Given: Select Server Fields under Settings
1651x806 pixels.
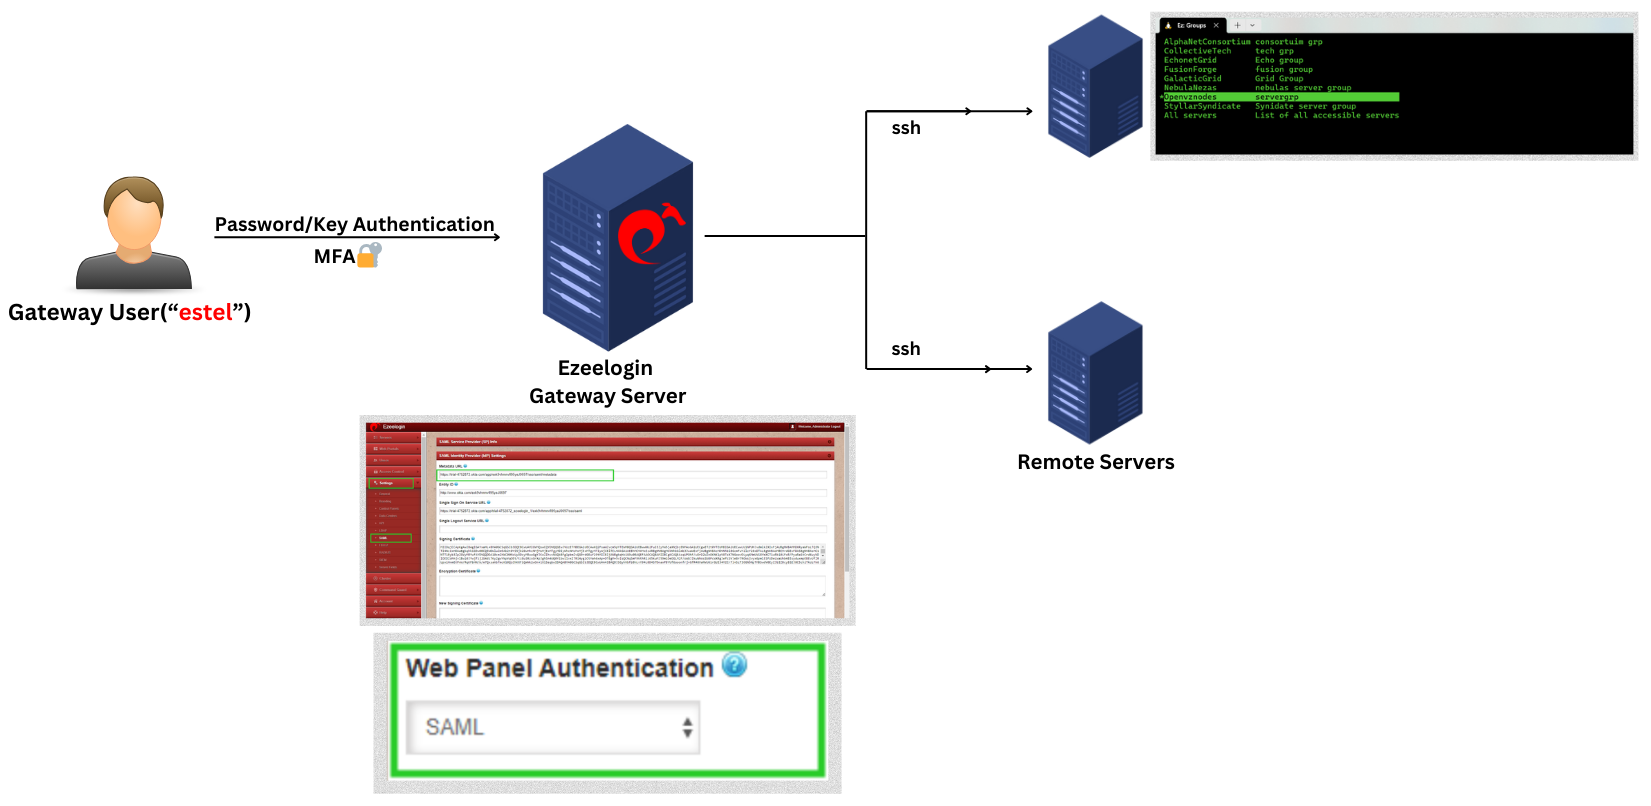Looking at the screenshot, I should click(x=388, y=567).
